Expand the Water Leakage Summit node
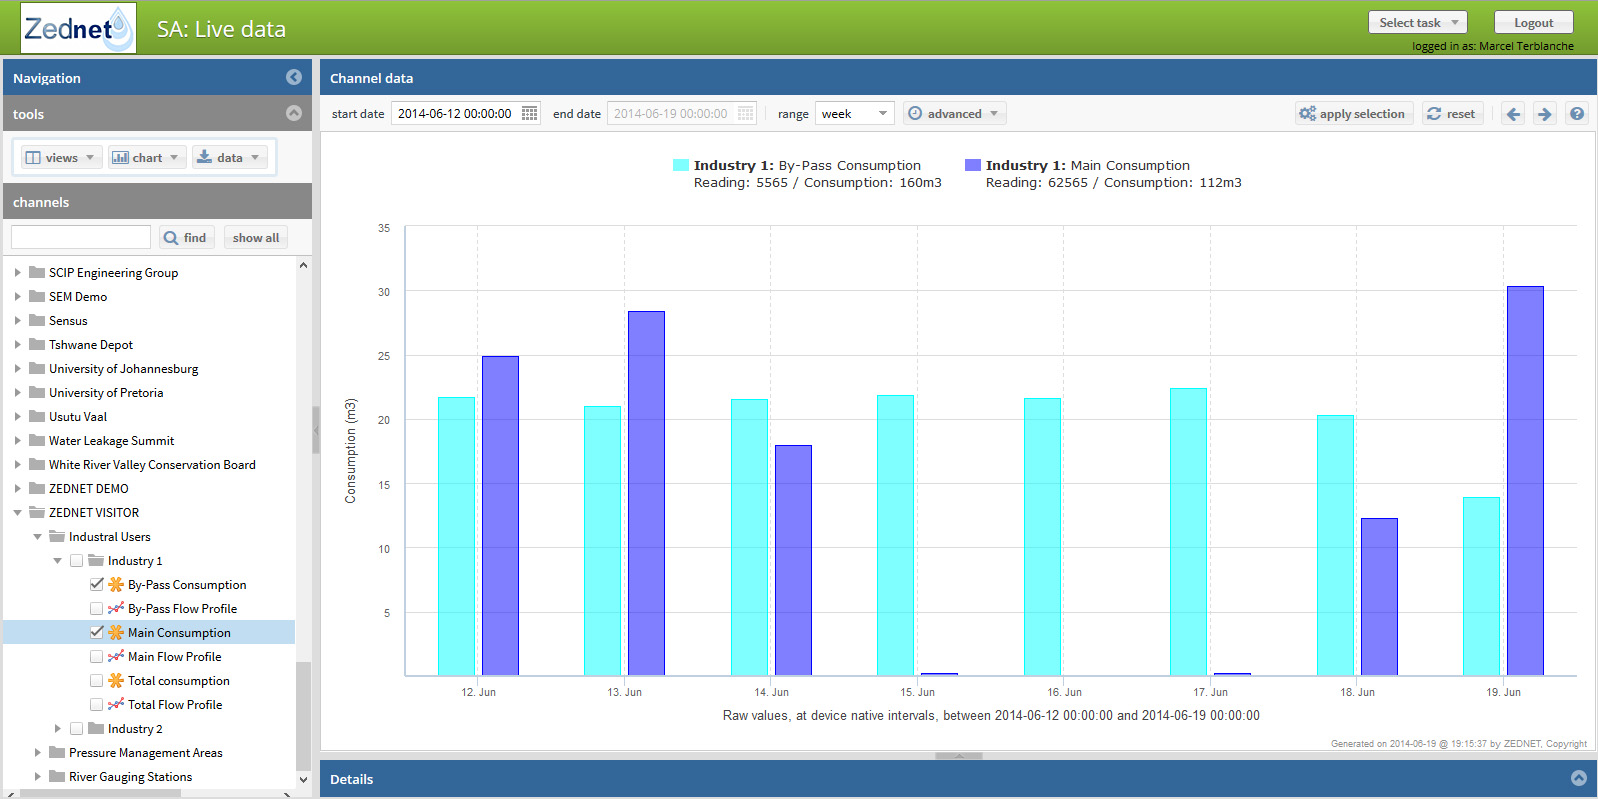1598x799 pixels. [17, 440]
